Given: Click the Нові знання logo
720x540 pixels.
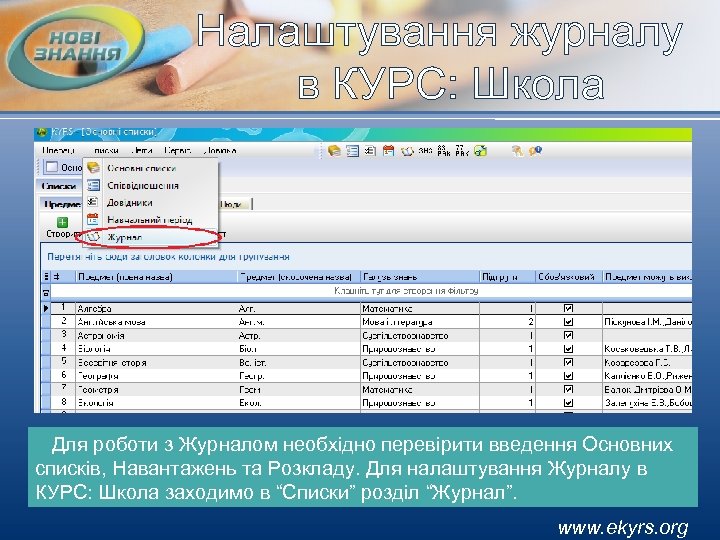Looking at the screenshot, I should [x=76, y=46].
